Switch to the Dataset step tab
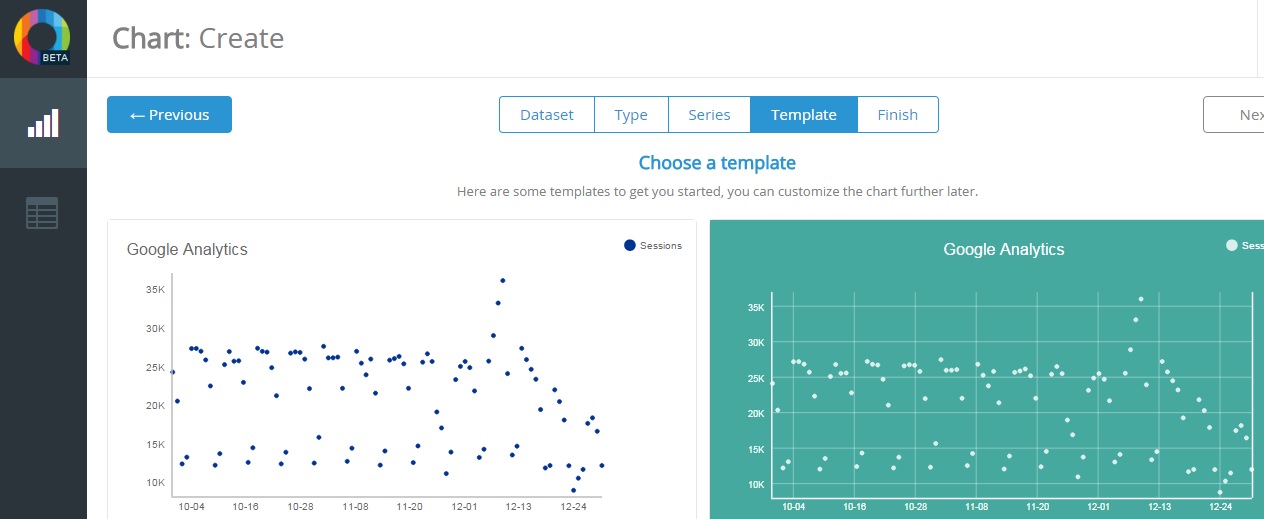 (547, 115)
